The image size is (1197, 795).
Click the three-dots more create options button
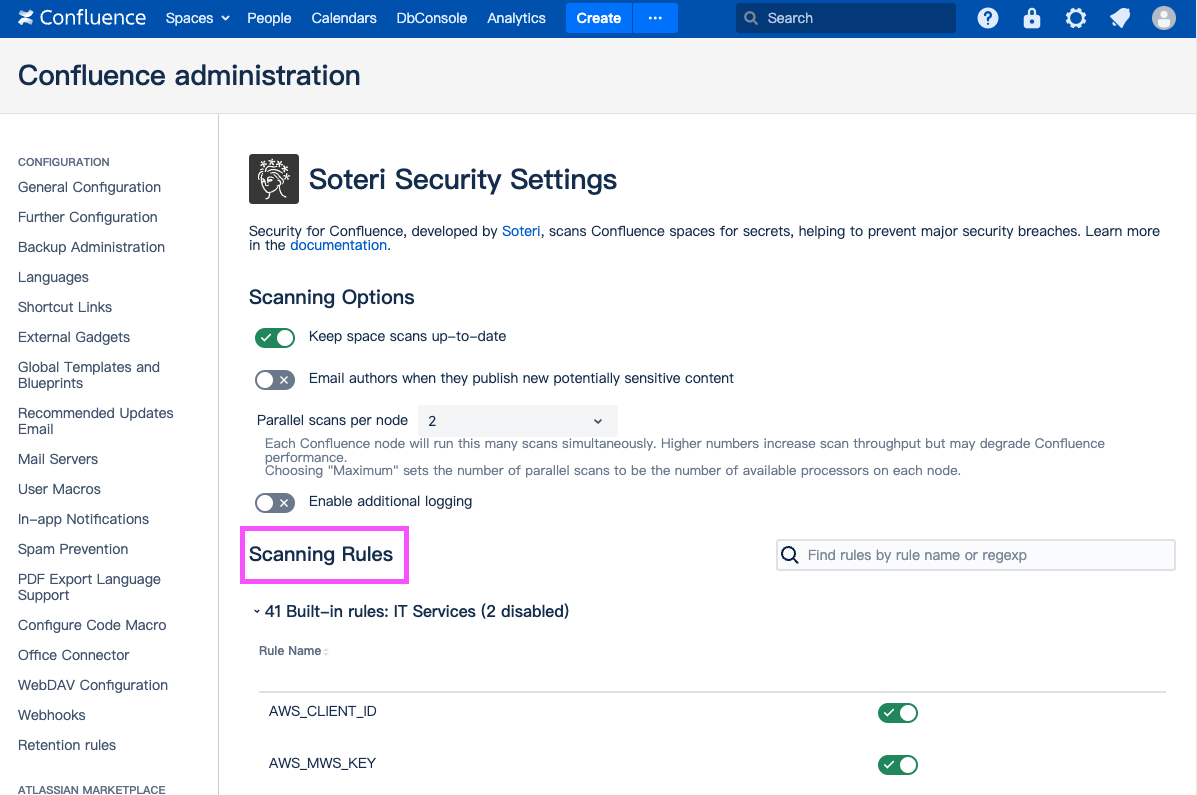pos(655,18)
